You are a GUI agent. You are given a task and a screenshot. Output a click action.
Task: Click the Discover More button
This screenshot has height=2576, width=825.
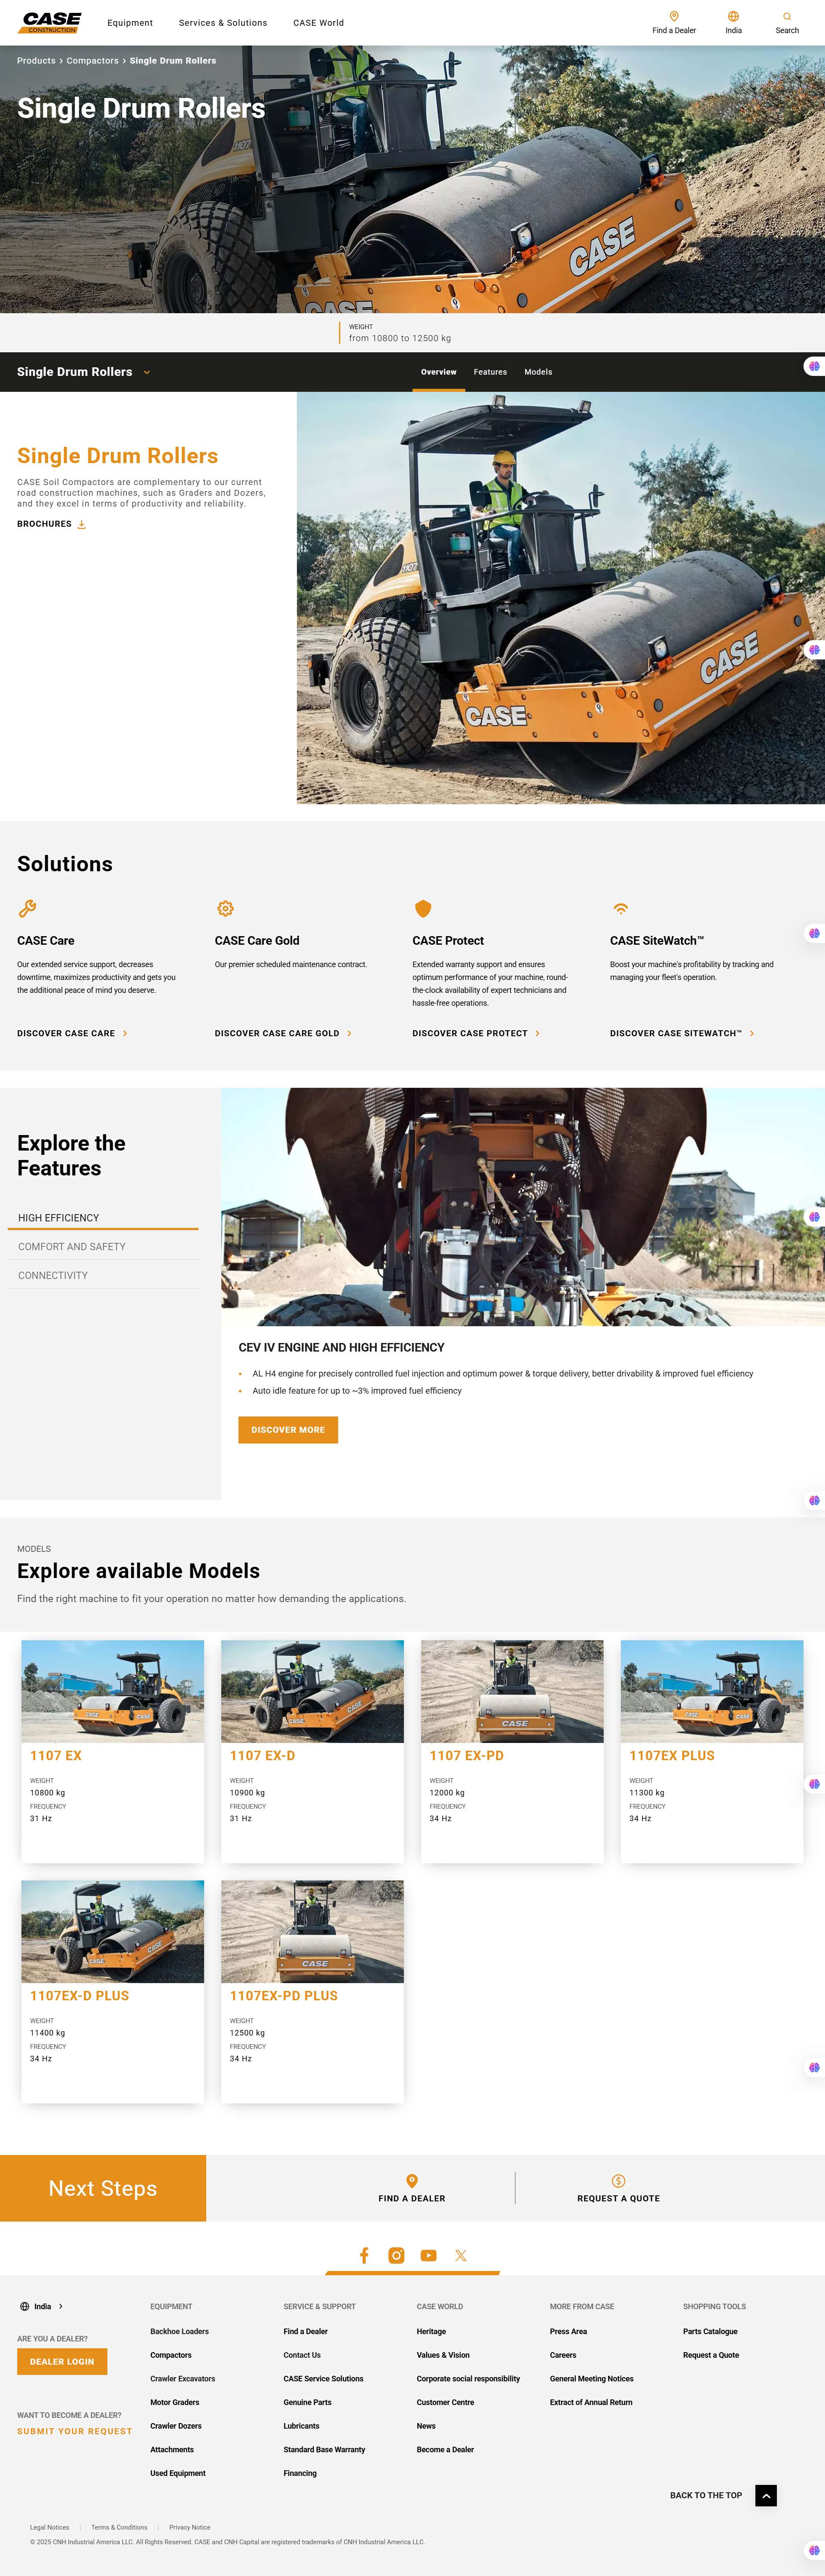click(288, 1430)
